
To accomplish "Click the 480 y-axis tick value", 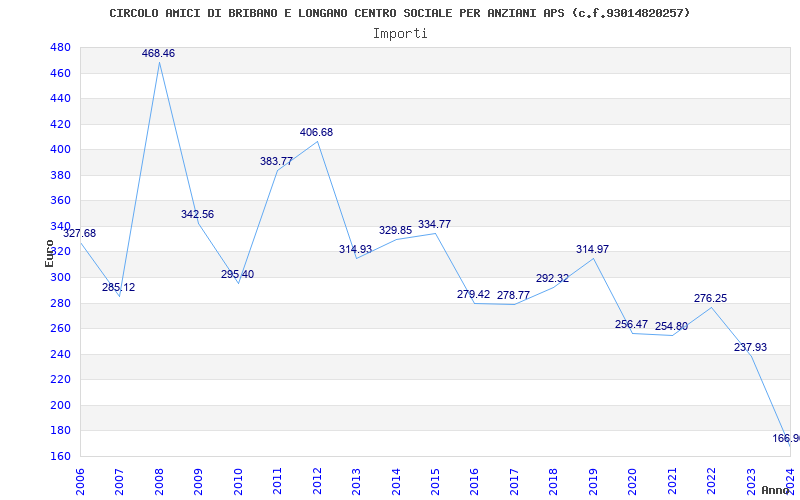I will [60, 47].
